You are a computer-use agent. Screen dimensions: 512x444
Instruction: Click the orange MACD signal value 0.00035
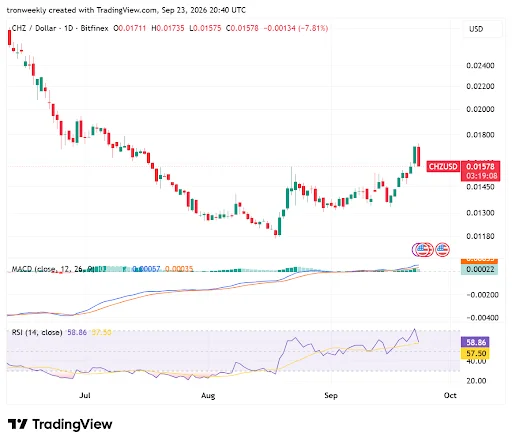tap(179, 269)
